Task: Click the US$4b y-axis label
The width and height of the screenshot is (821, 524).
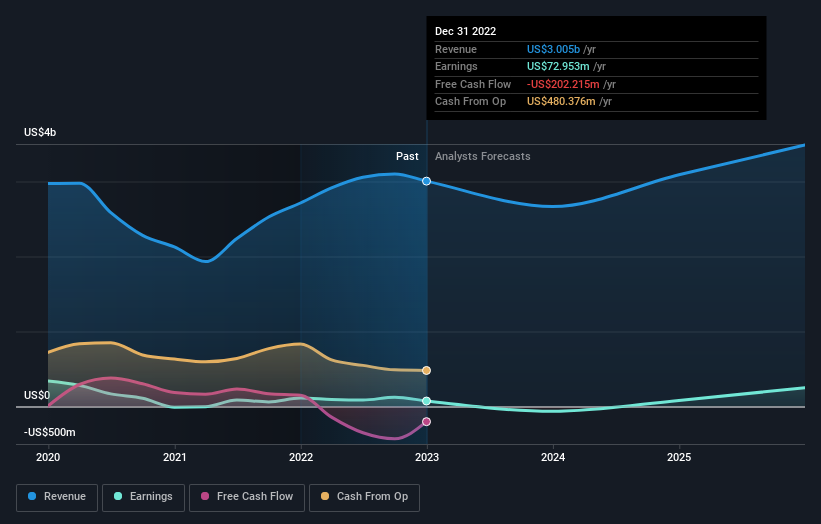Action: coord(40,132)
